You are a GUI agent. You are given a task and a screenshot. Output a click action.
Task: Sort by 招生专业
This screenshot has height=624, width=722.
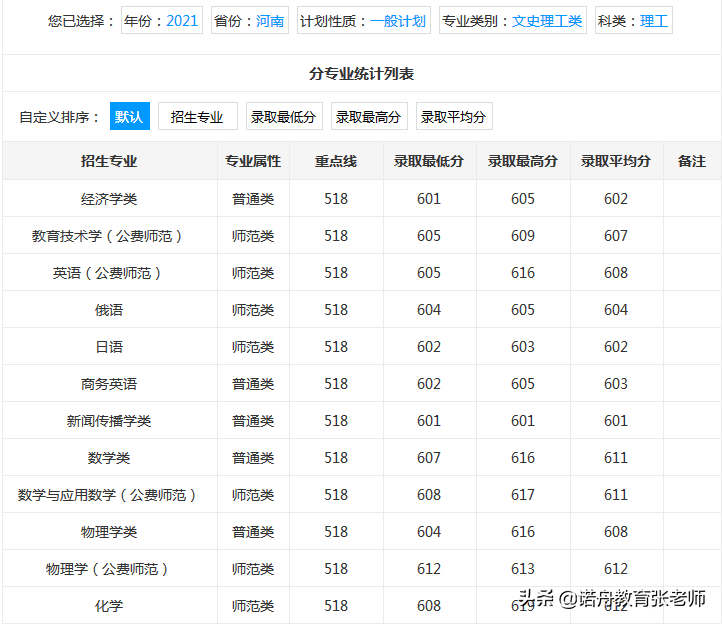198,116
